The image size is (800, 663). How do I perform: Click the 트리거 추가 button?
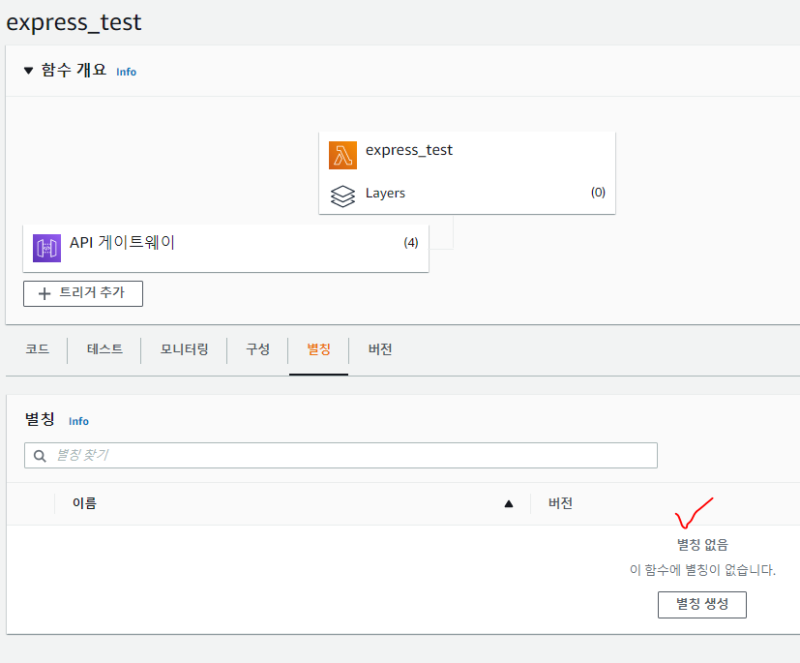(x=84, y=294)
